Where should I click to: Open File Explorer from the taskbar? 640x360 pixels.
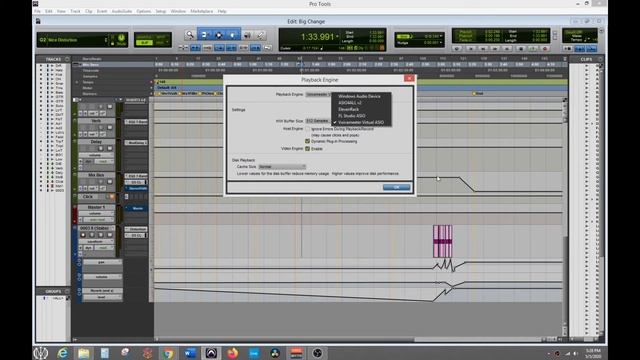[x=84, y=353]
